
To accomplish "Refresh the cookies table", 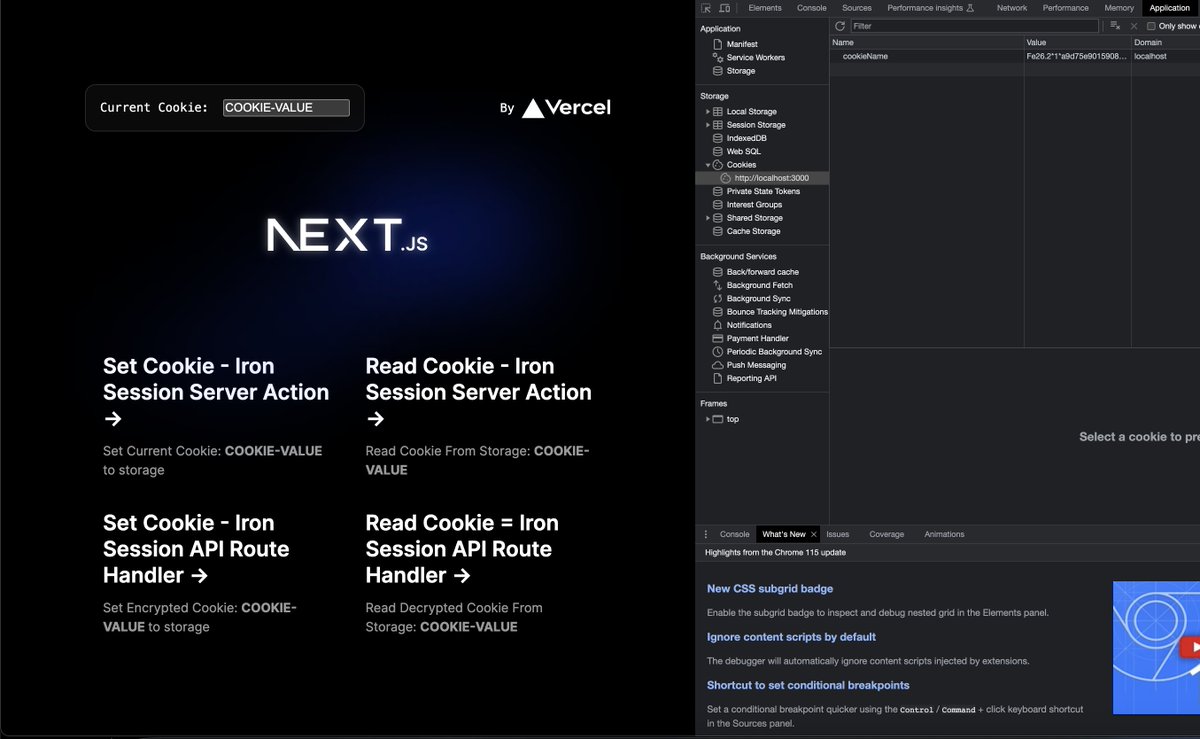I will tap(840, 26).
